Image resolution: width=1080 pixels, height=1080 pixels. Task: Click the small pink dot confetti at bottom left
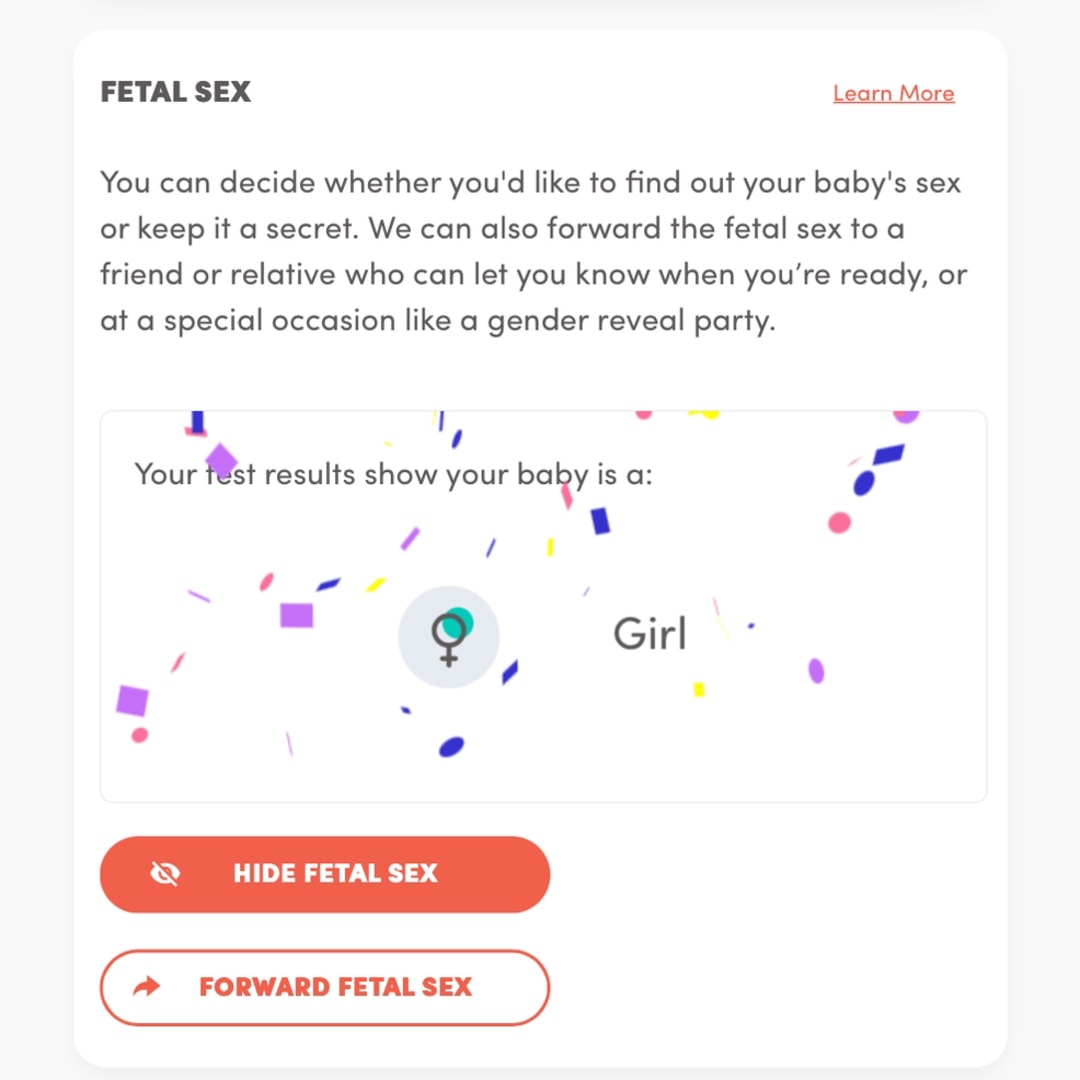140,735
